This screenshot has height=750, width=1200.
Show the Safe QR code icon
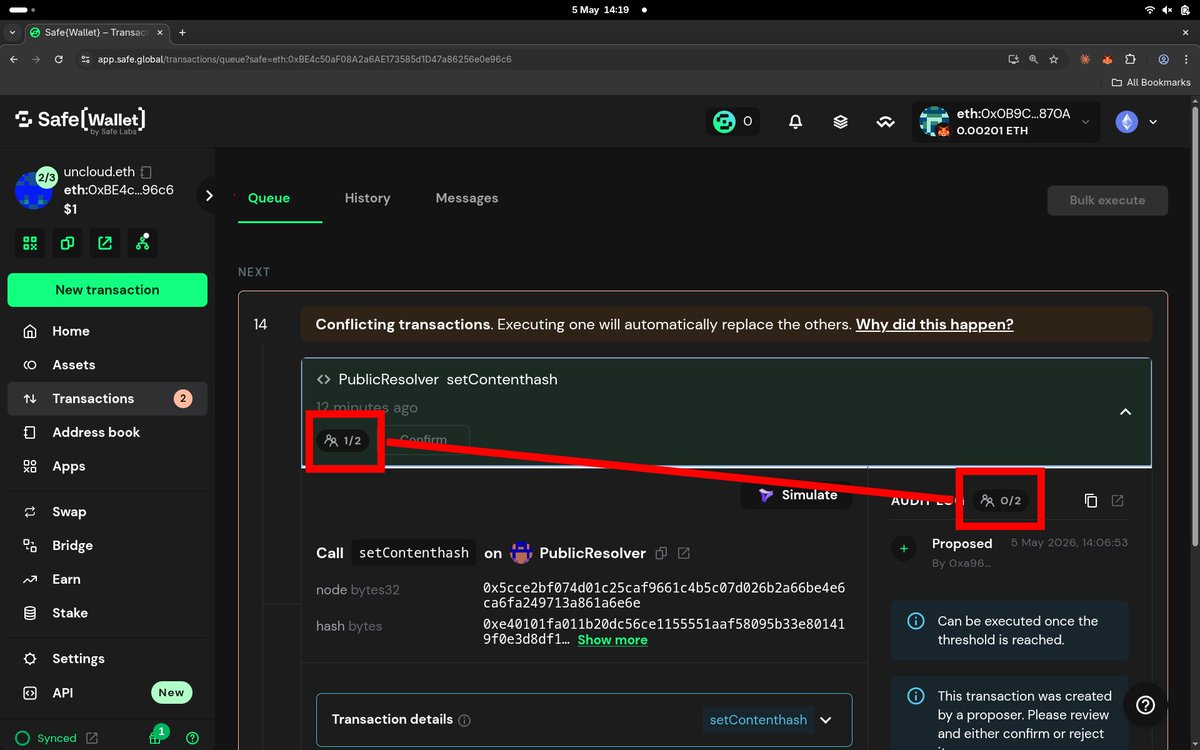pos(30,243)
